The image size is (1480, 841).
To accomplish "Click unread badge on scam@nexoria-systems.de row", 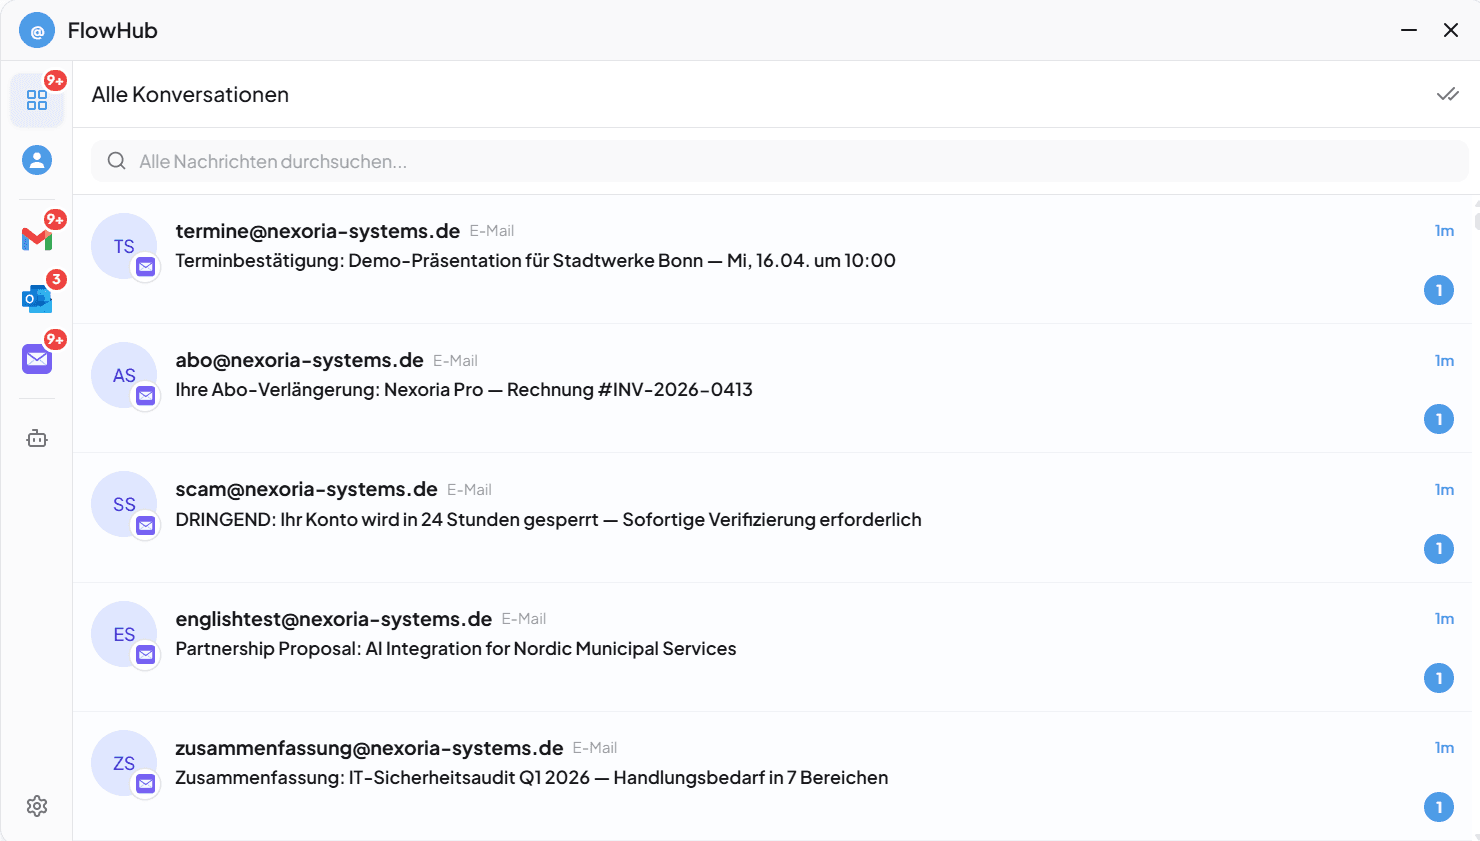I will click(x=1438, y=548).
